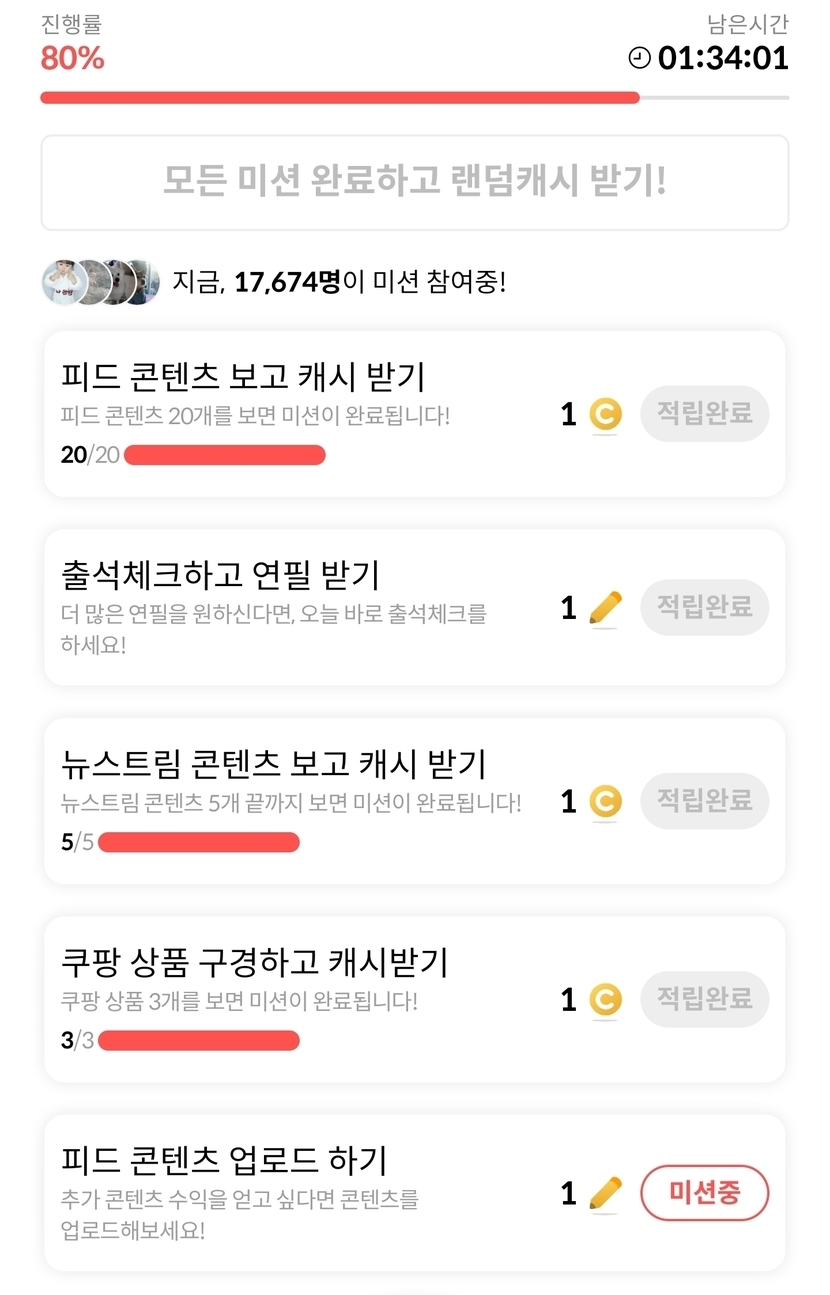The height and width of the screenshot is (1295, 830).
Task: Click the overall 80% progress bar
Action: tap(414, 98)
